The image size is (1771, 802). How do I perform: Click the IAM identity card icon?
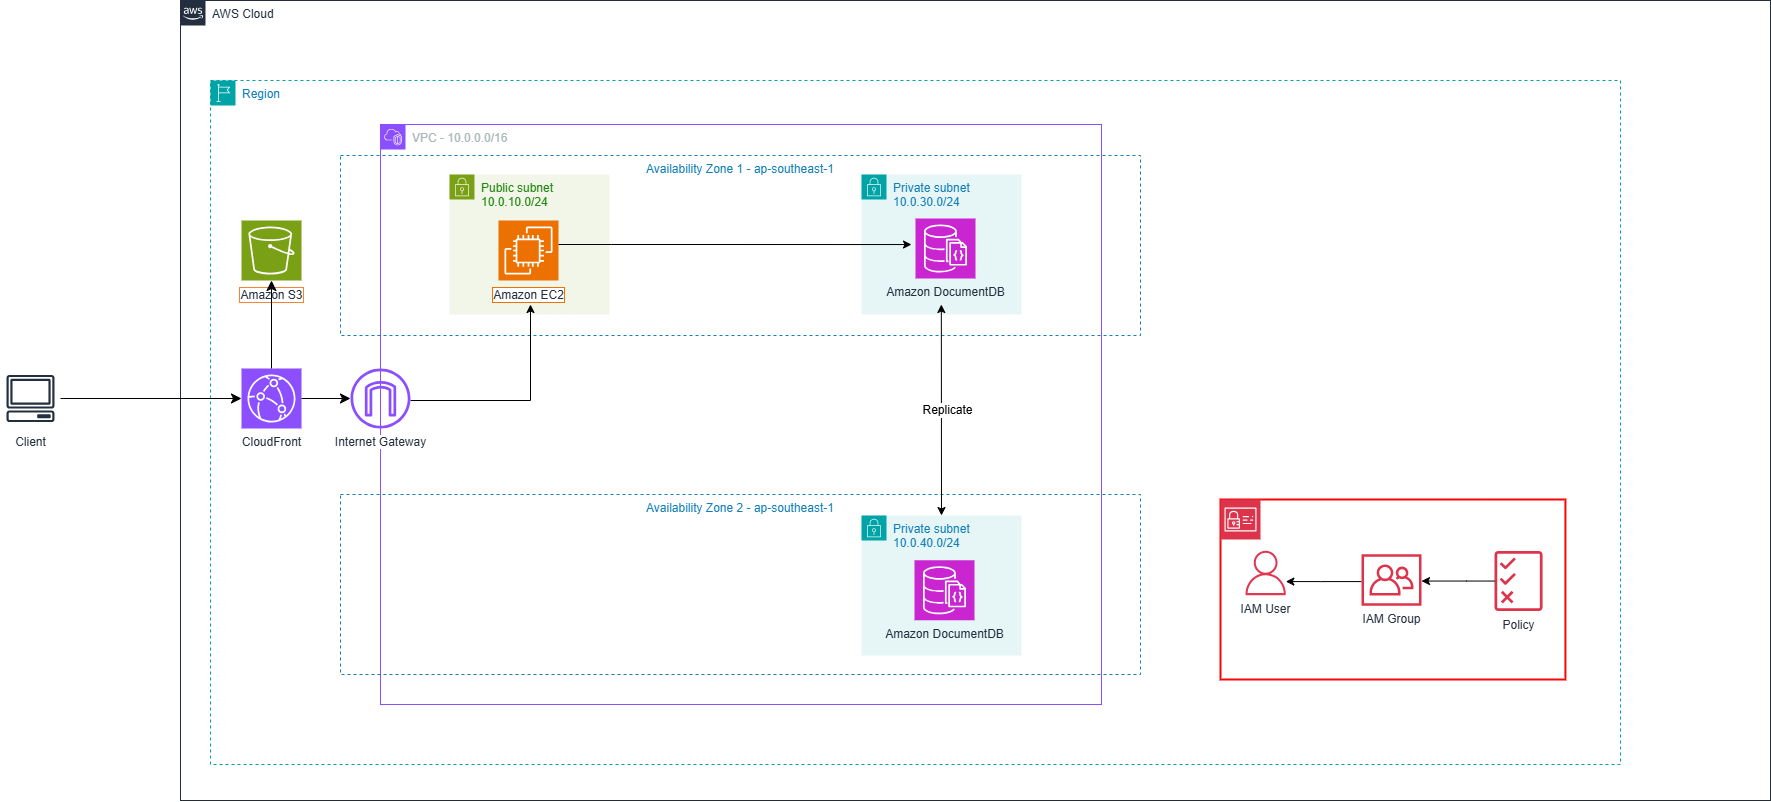pyautogui.click(x=1241, y=520)
